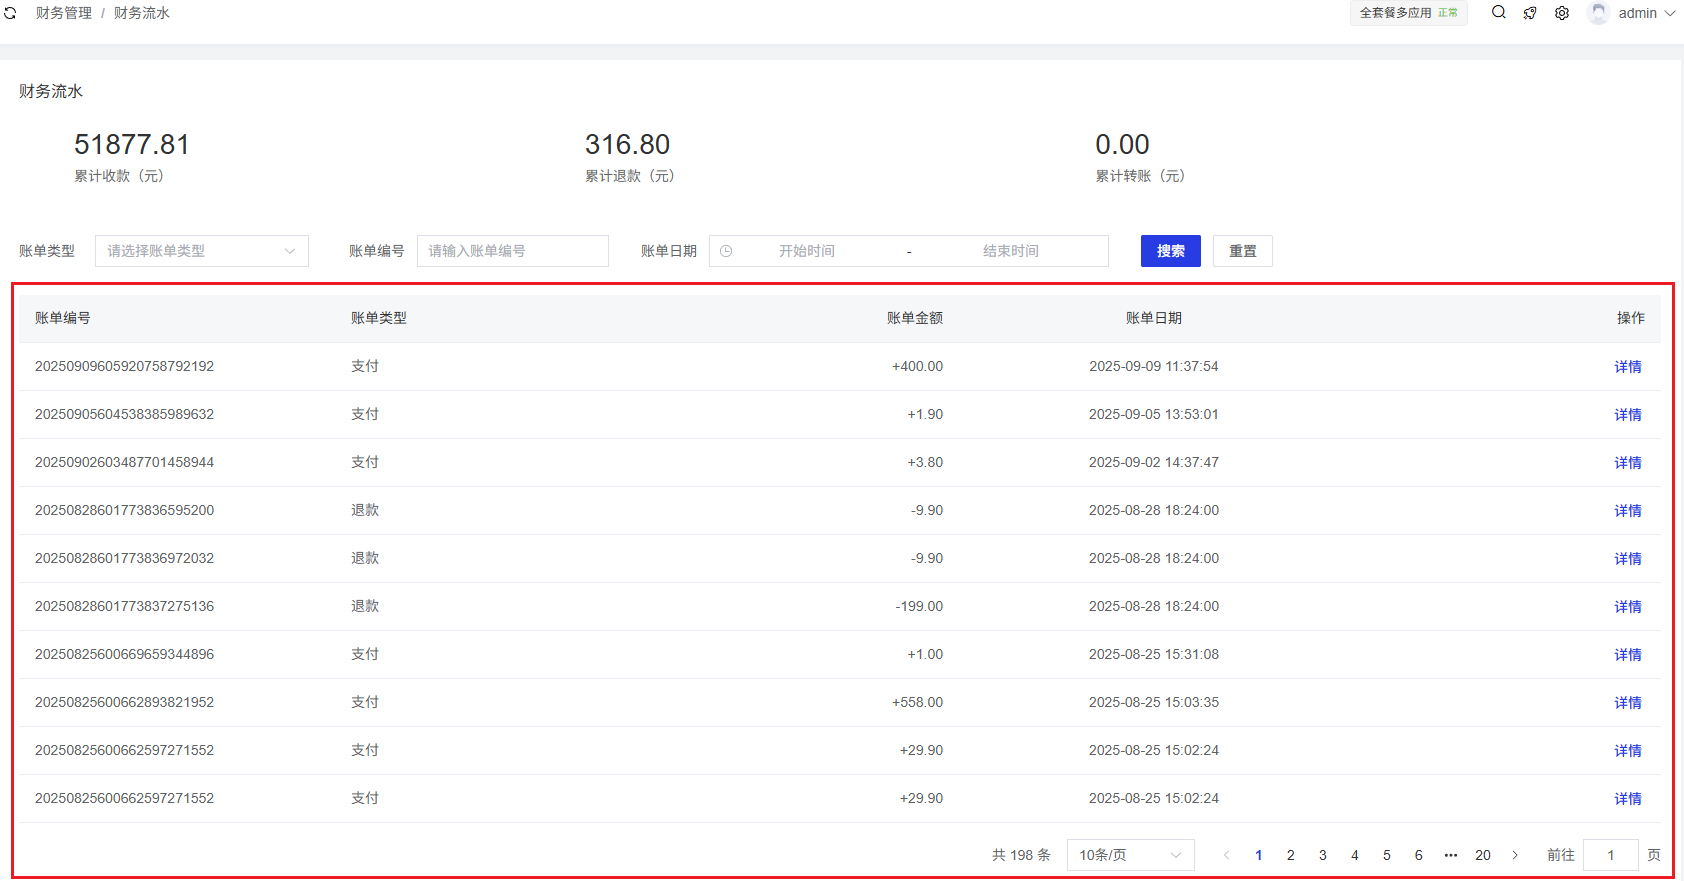Click the rocket icon in the header
This screenshot has width=1684, height=881.
(x=1530, y=13)
